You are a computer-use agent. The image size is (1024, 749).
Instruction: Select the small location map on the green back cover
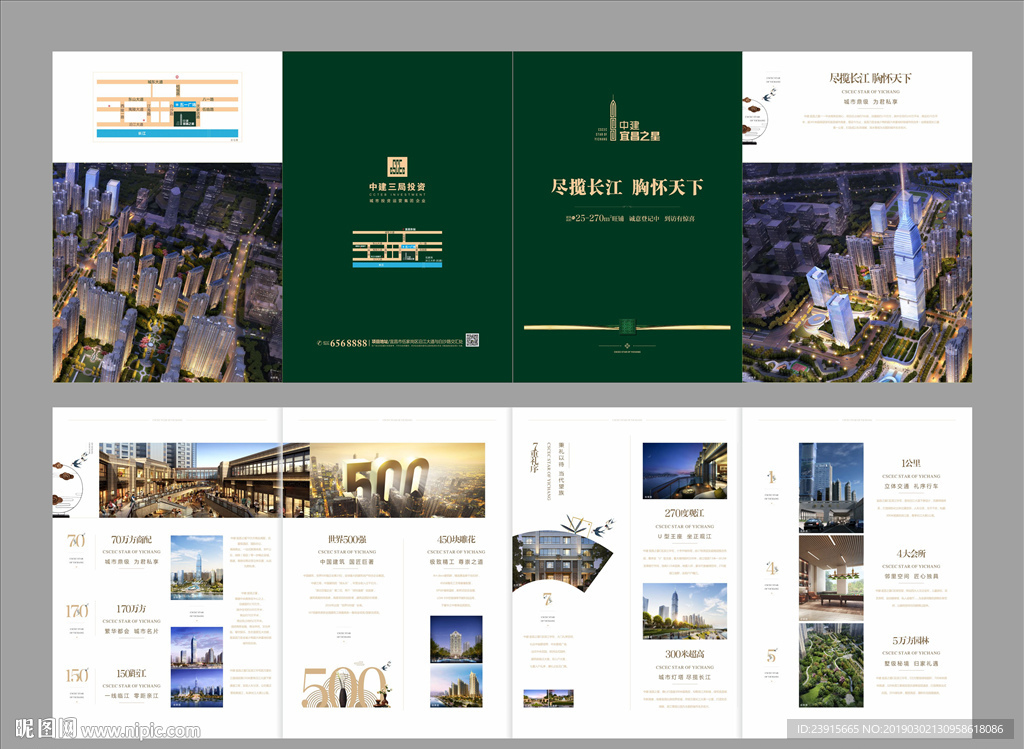(397, 249)
